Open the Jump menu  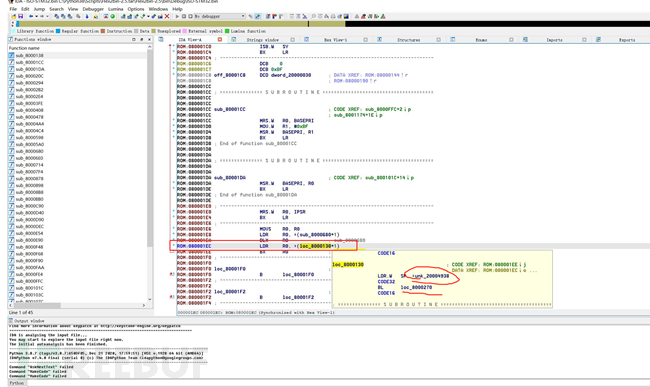click(x=39, y=9)
